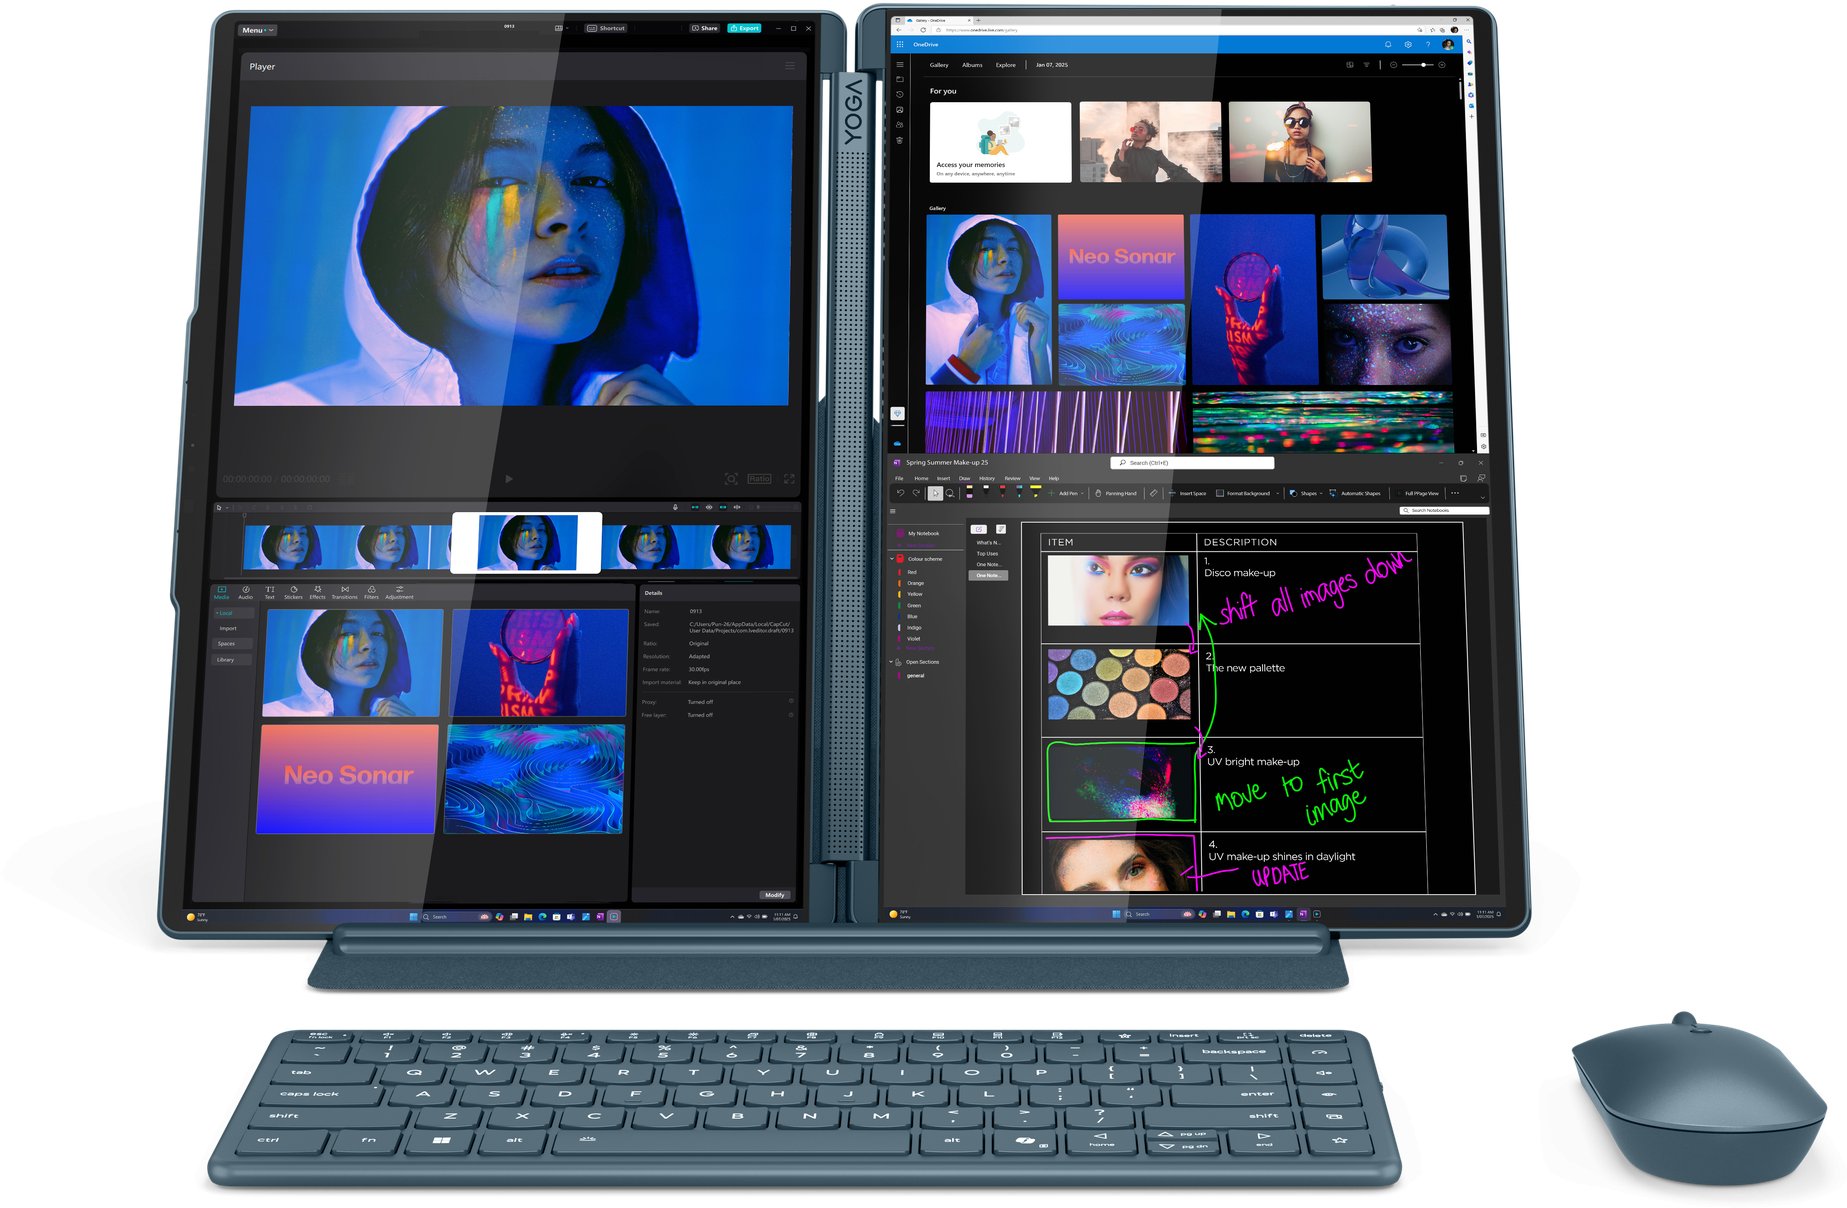The width and height of the screenshot is (1847, 1208).
Task: Open the Menu dropdown in video editor
Action: (256, 30)
